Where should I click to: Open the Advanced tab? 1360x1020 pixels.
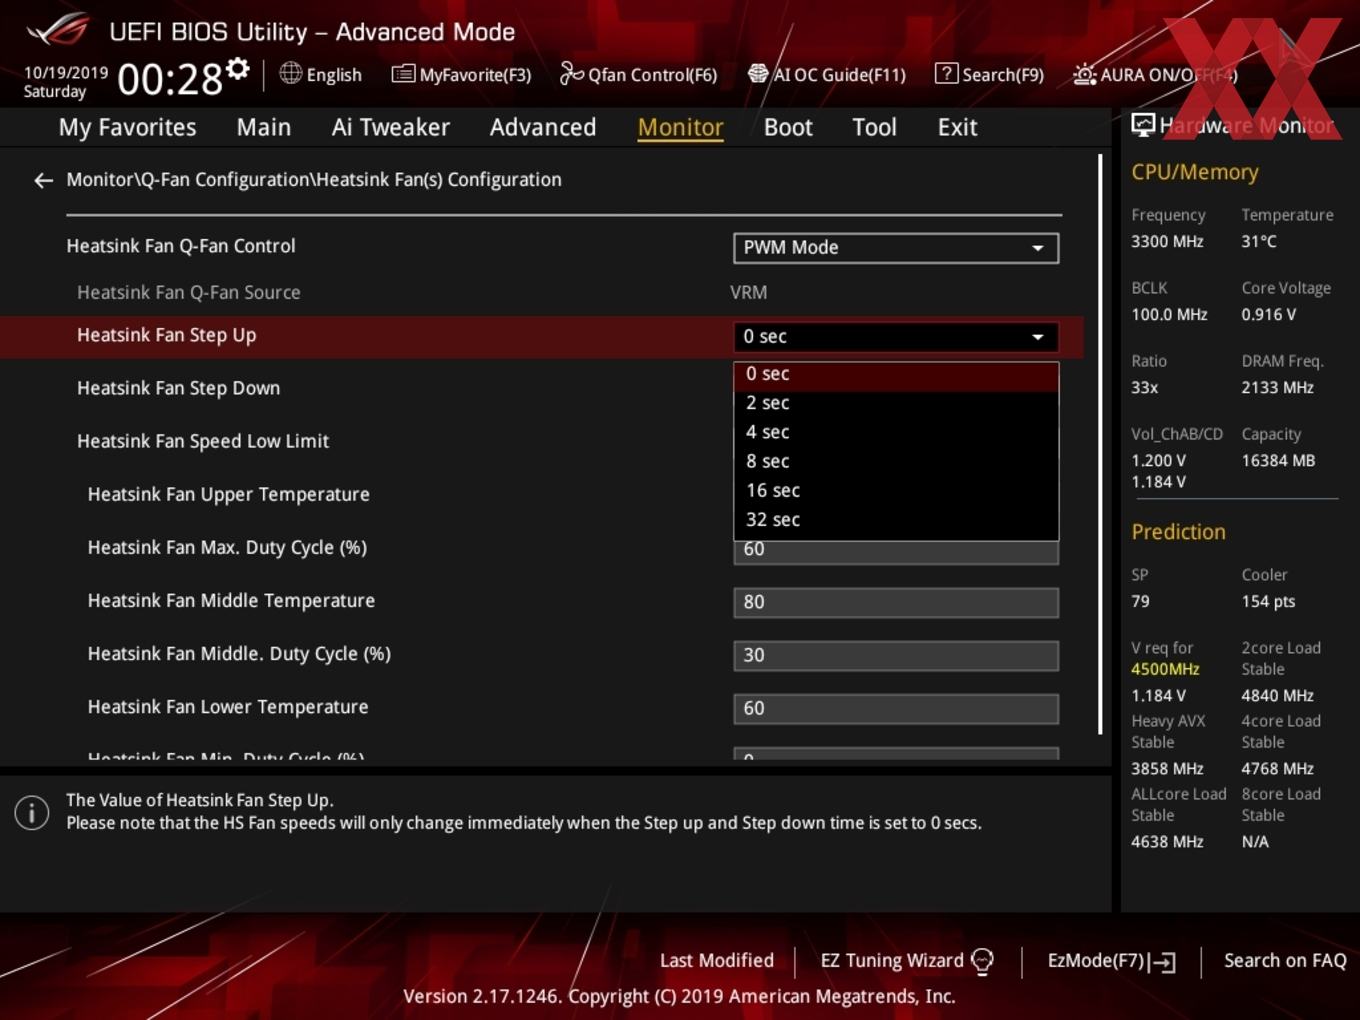tap(543, 127)
